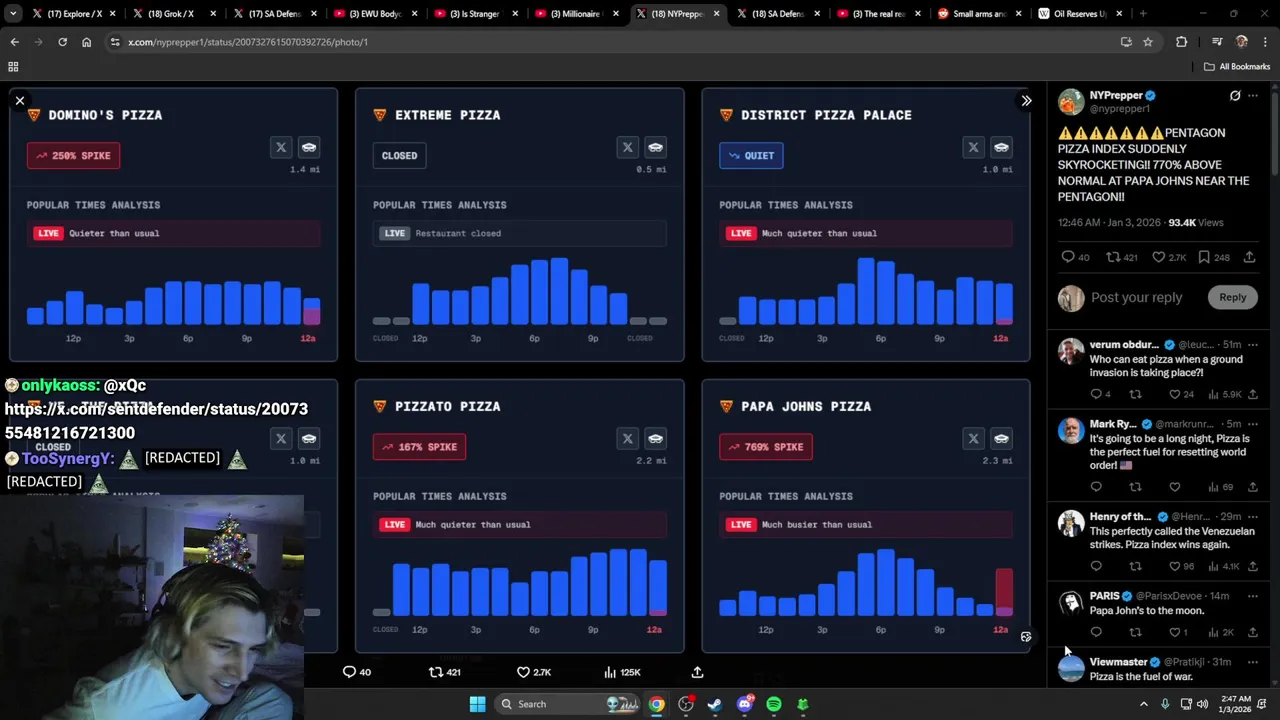Viewport: 1280px width, 720px height.
Task: Switch to the Oil Reserves Wikipedia tab
Action: point(1079,14)
